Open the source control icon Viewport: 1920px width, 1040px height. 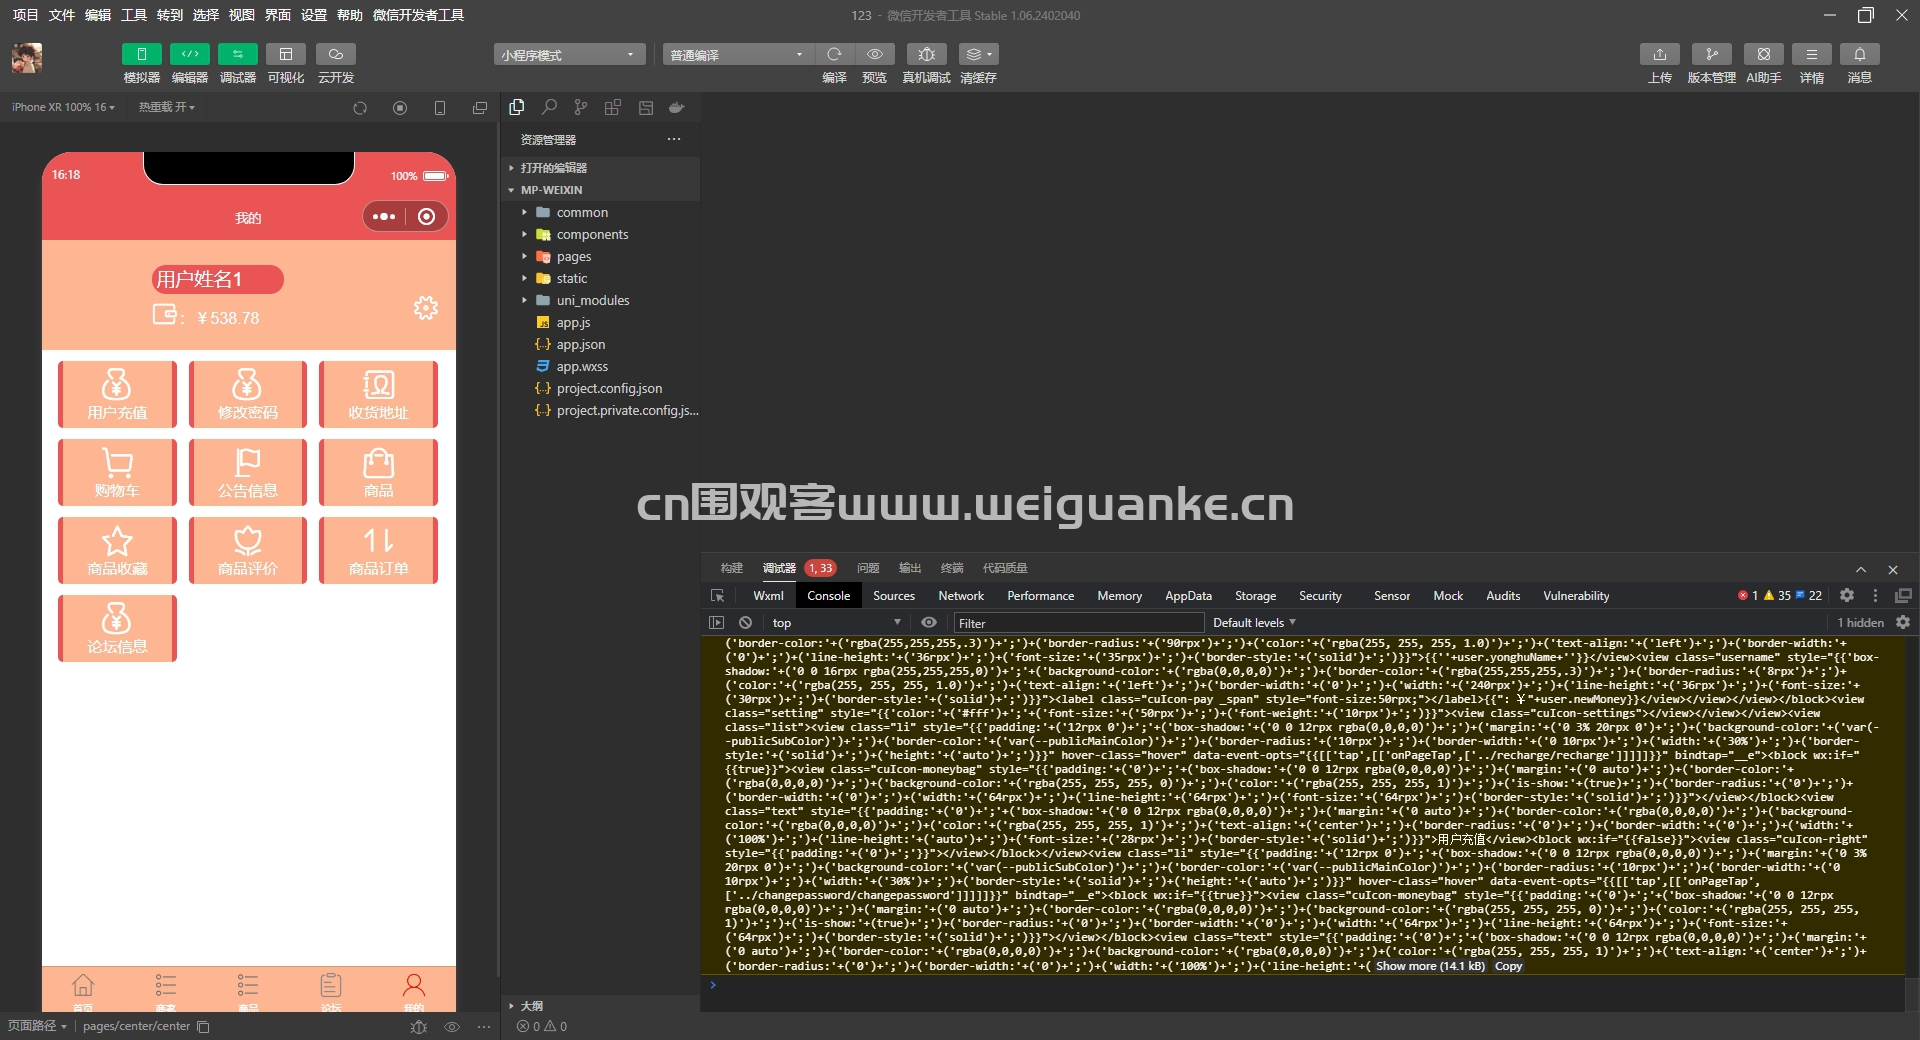(581, 107)
